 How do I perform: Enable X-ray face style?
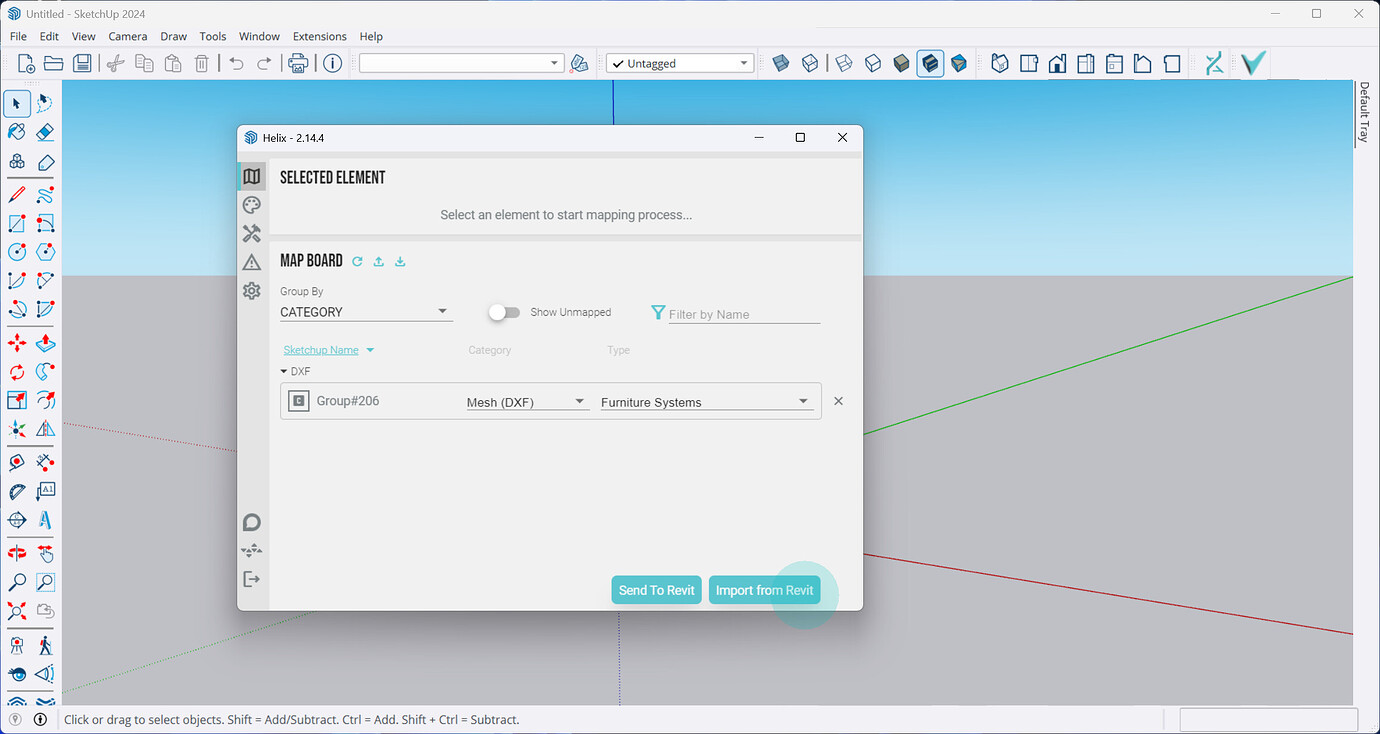tap(780, 63)
